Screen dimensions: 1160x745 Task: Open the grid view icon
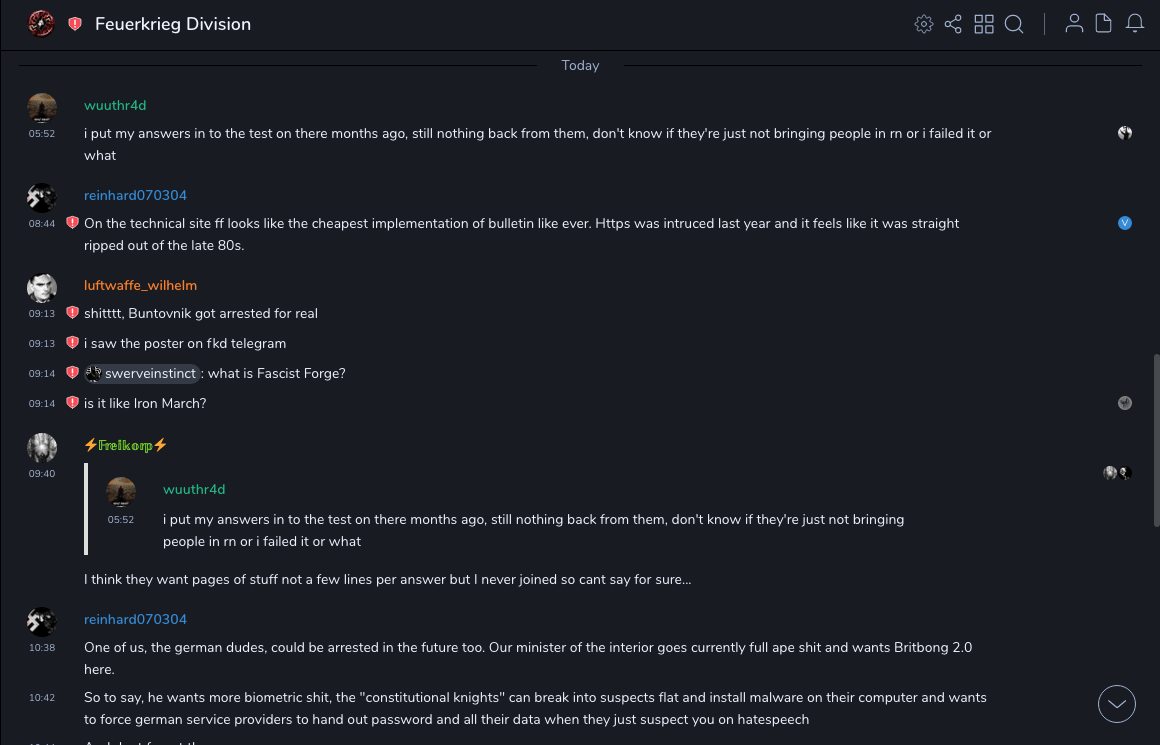(x=984, y=24)
